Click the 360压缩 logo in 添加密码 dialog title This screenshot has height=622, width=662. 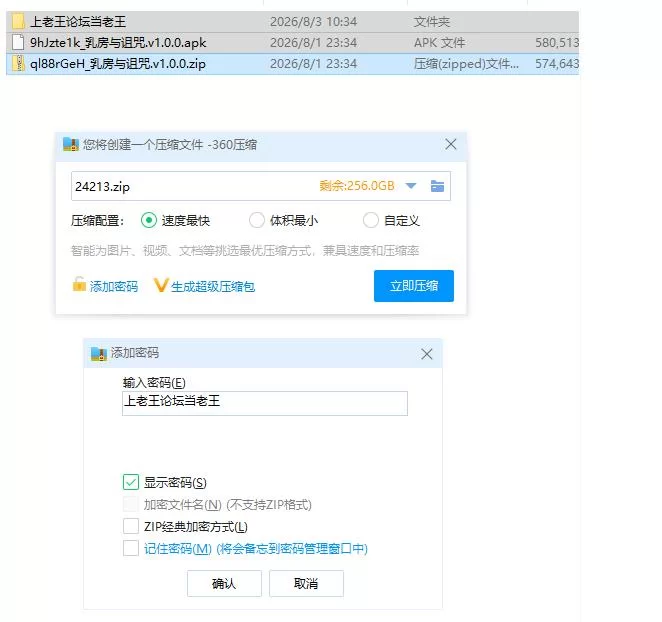[99, 353]
